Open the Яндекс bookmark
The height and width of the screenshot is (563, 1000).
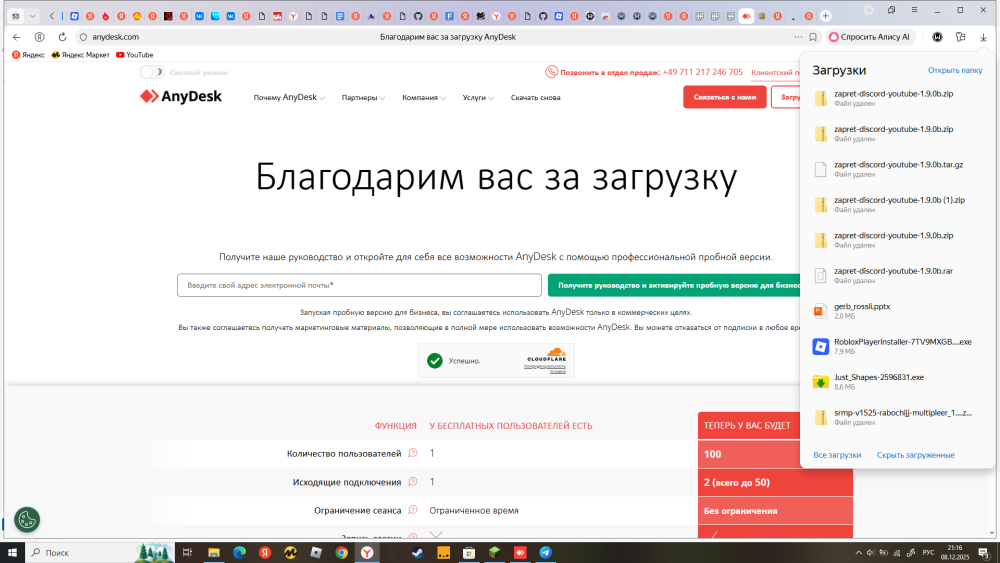click(x=29, y=55)
